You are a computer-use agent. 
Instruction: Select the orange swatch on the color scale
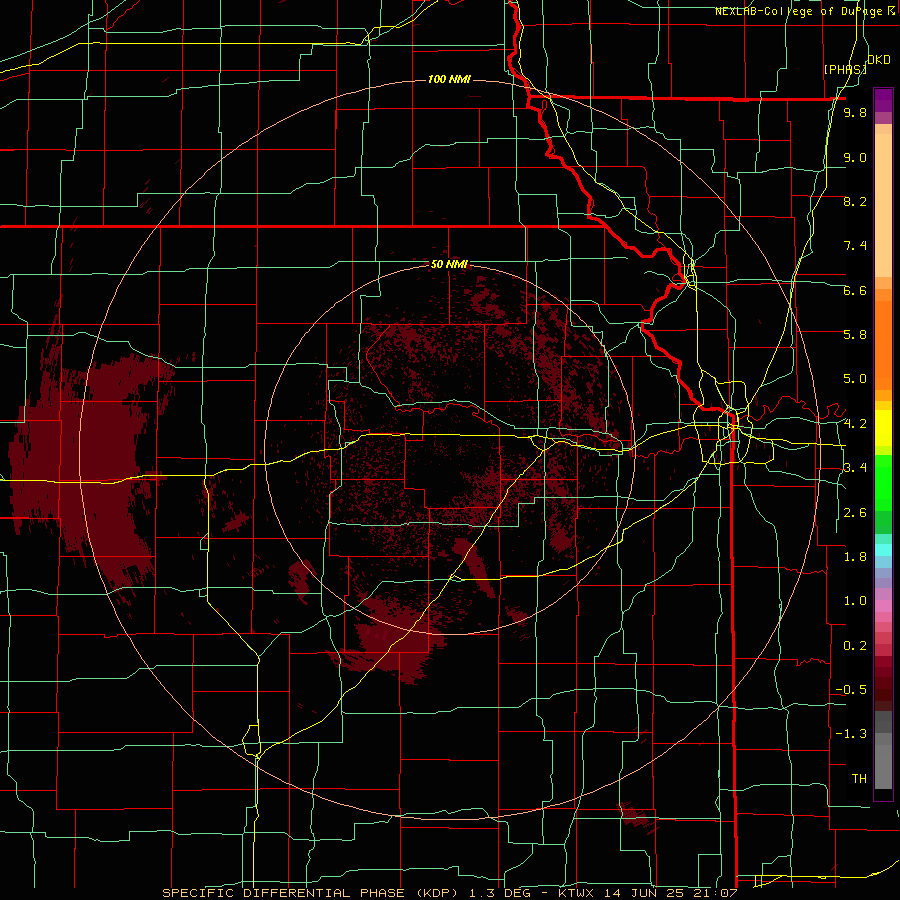[883, 345]
